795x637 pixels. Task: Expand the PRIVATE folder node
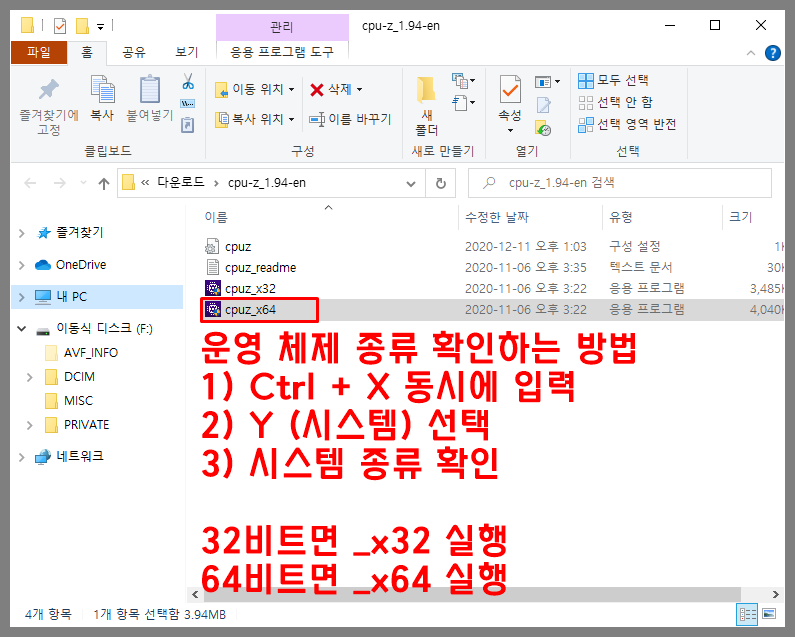29,425
